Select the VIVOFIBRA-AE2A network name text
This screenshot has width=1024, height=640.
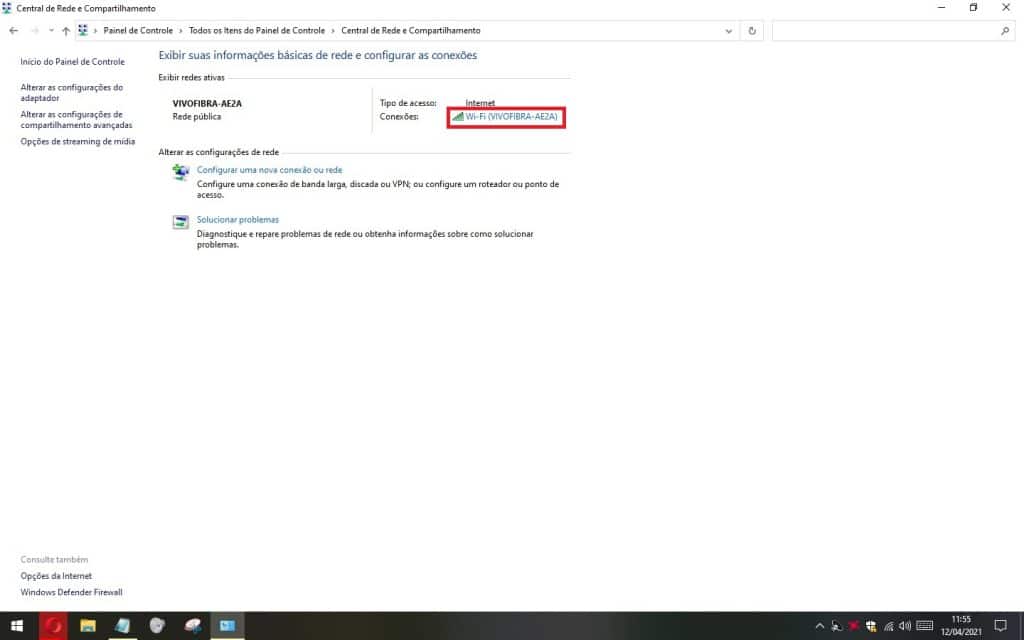click(207, 103)
